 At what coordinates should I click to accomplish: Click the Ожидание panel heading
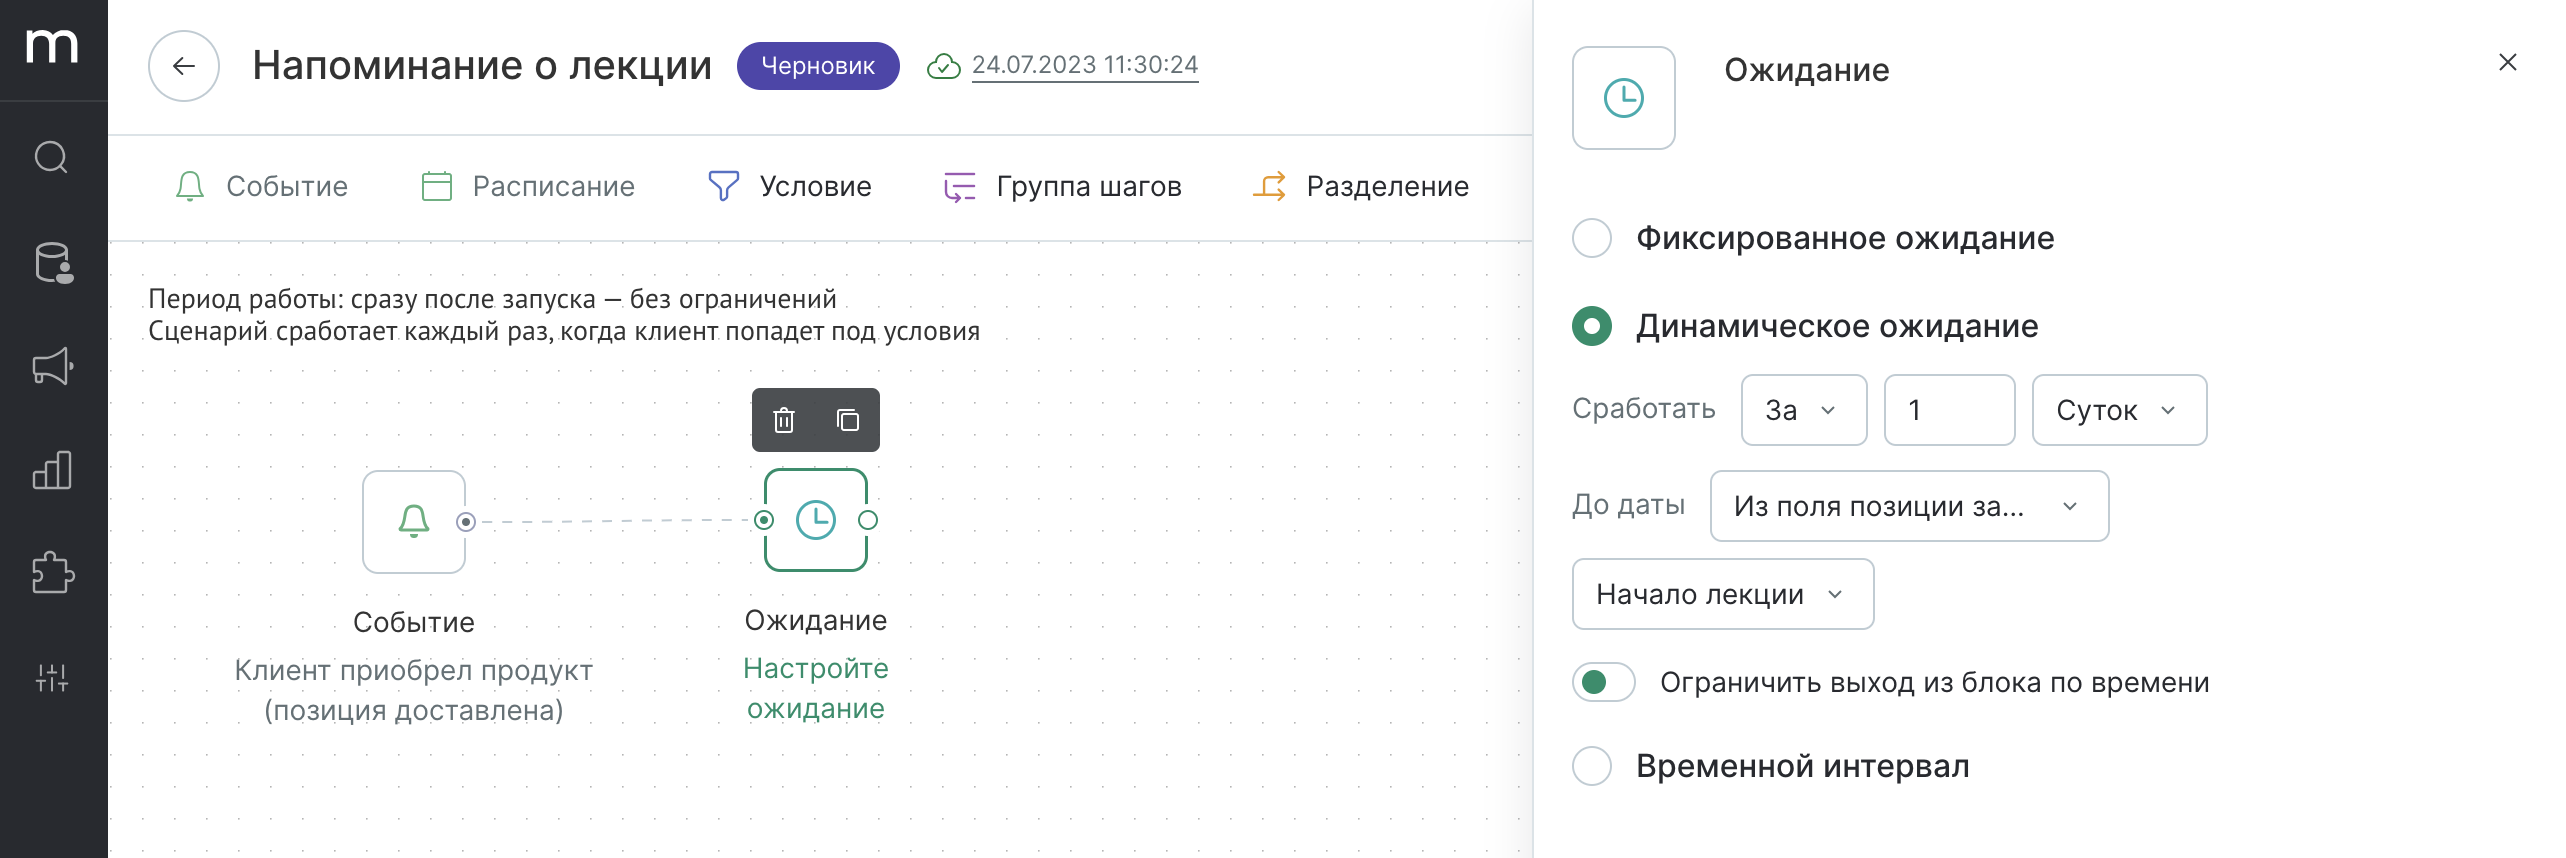[1807, 70]
